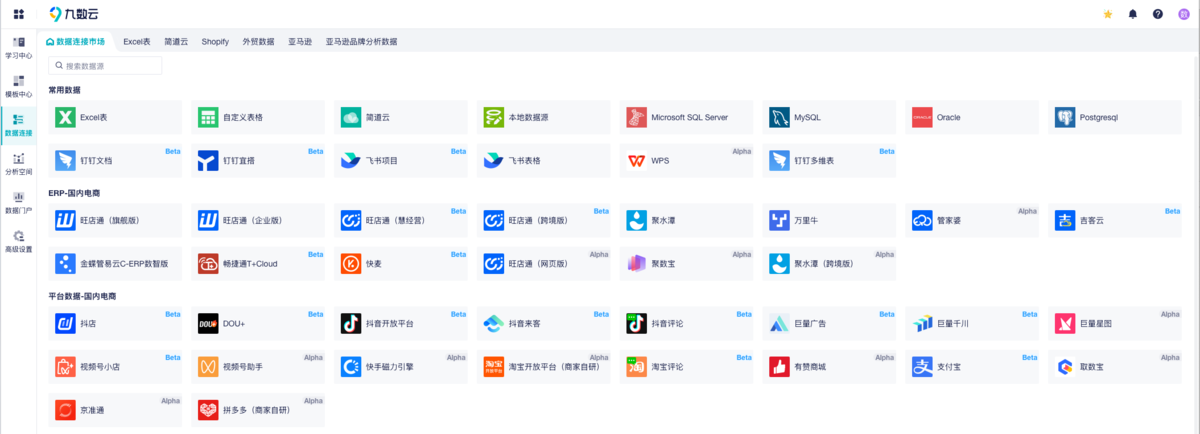
Task: Choose the 钉钉文档 card
Action: [x=116, y=160]
